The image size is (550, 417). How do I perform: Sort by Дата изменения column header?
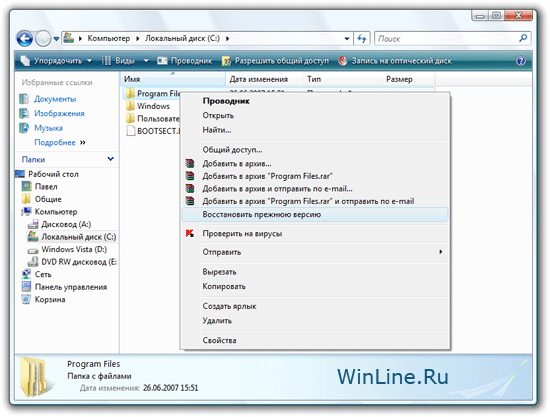click(x=264, y=79)
